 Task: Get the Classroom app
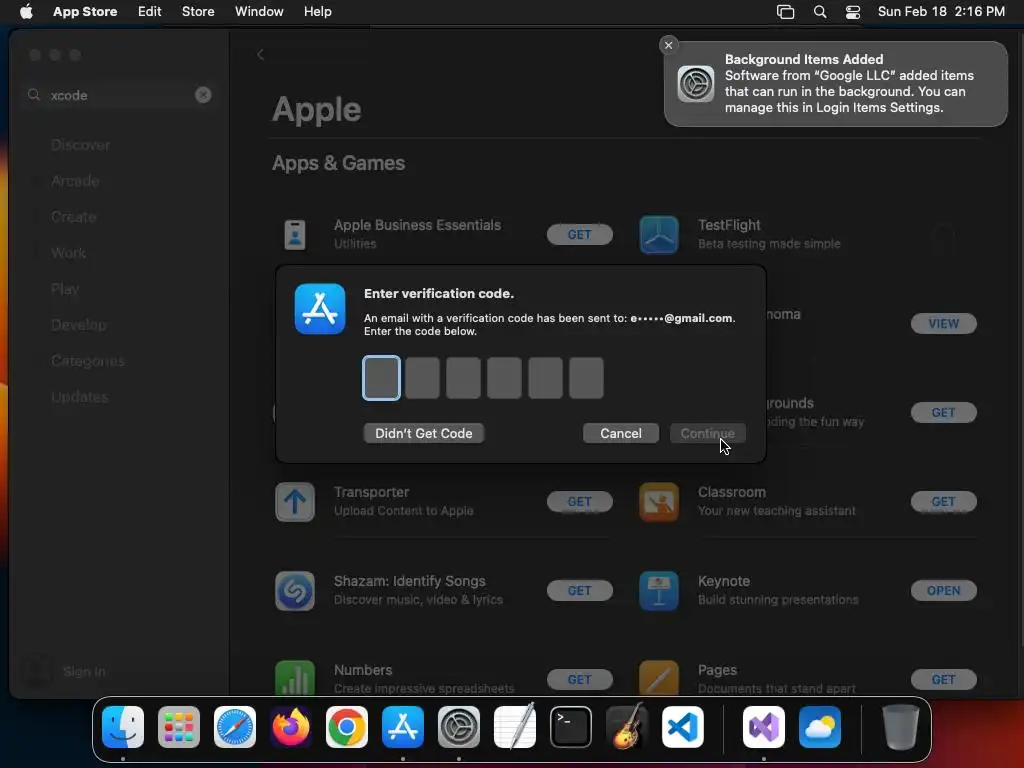click(x=943, y=502)
